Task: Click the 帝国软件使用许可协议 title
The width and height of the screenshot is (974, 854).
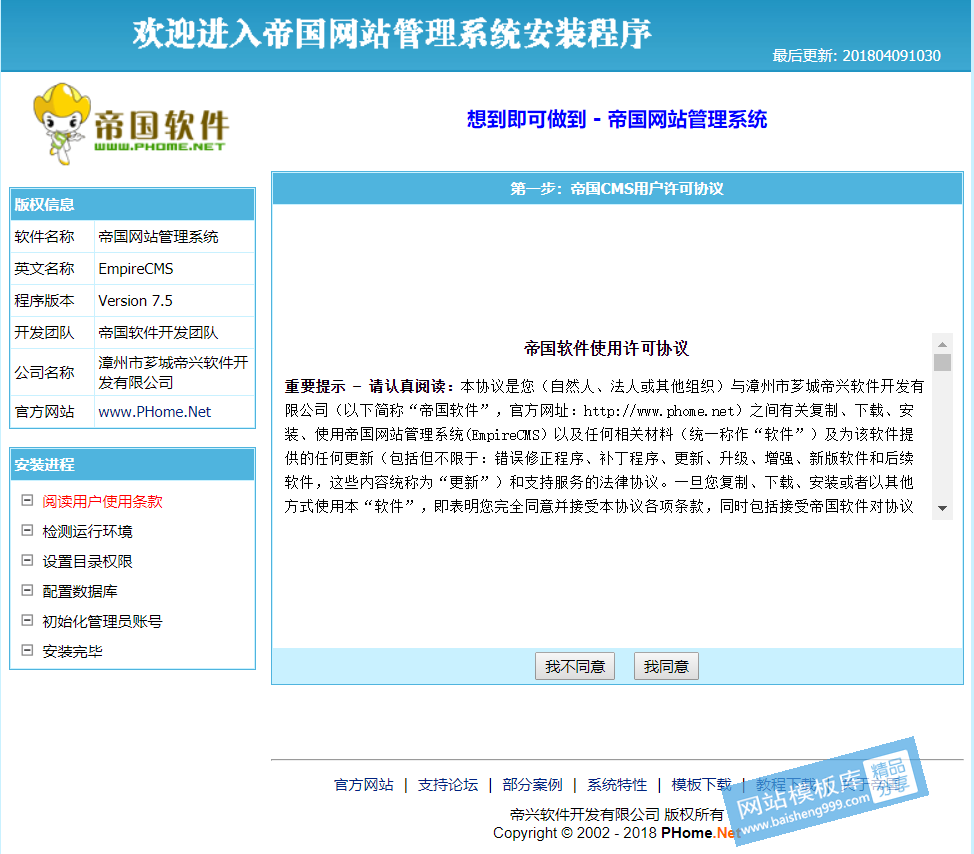Action: (606, 348)
